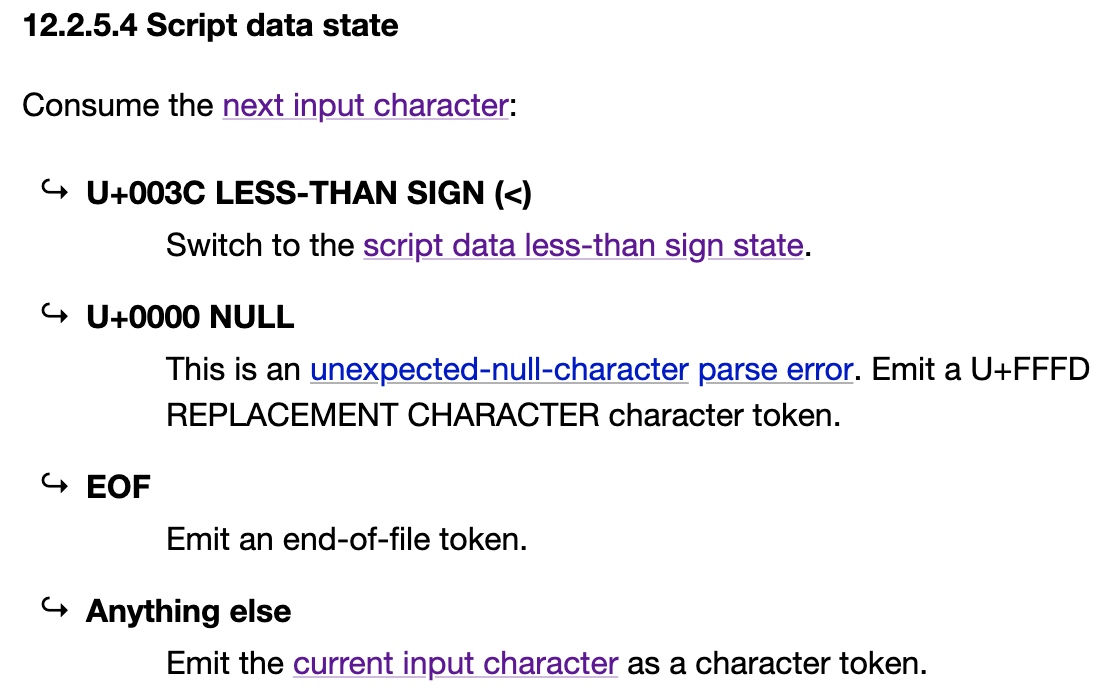This screenshot has height=694, width=1108.
Task: Click the 'Switch to the' text
Action: [x=260, y=246]
